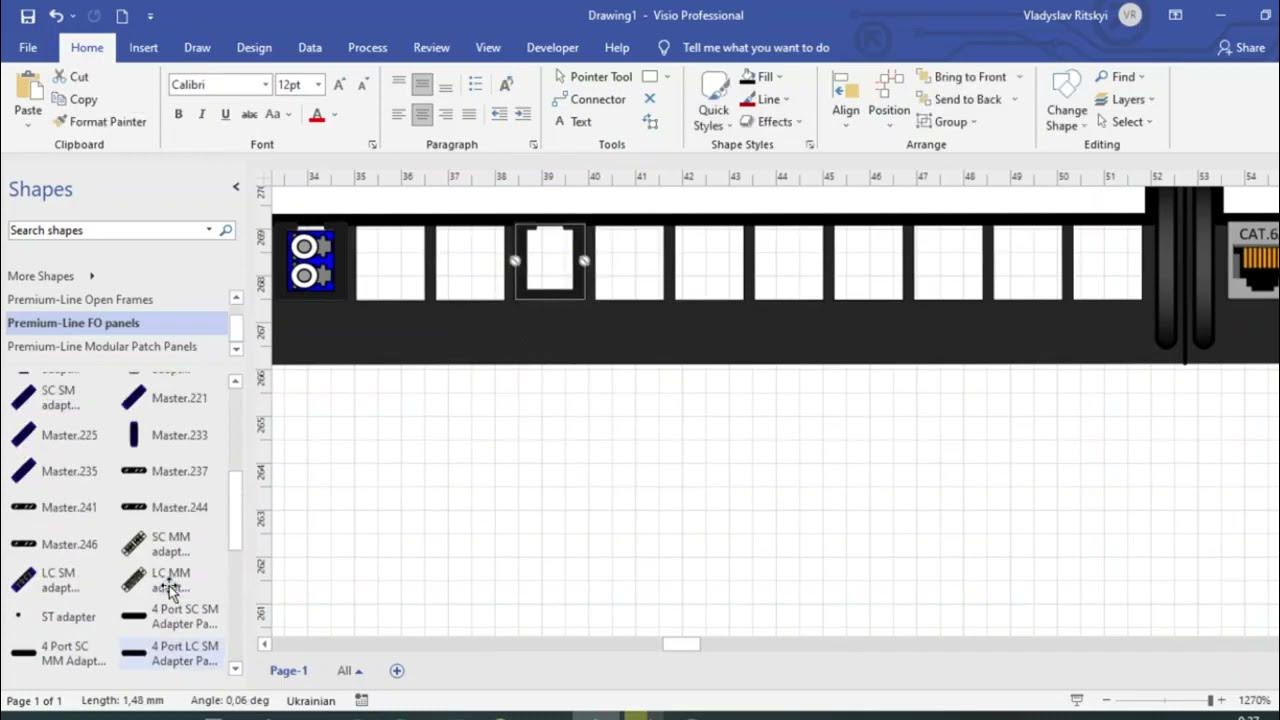Open the Premium-Line Open Frames stencil
Screen dimensions: 1280x720
[x=80, y=299]
